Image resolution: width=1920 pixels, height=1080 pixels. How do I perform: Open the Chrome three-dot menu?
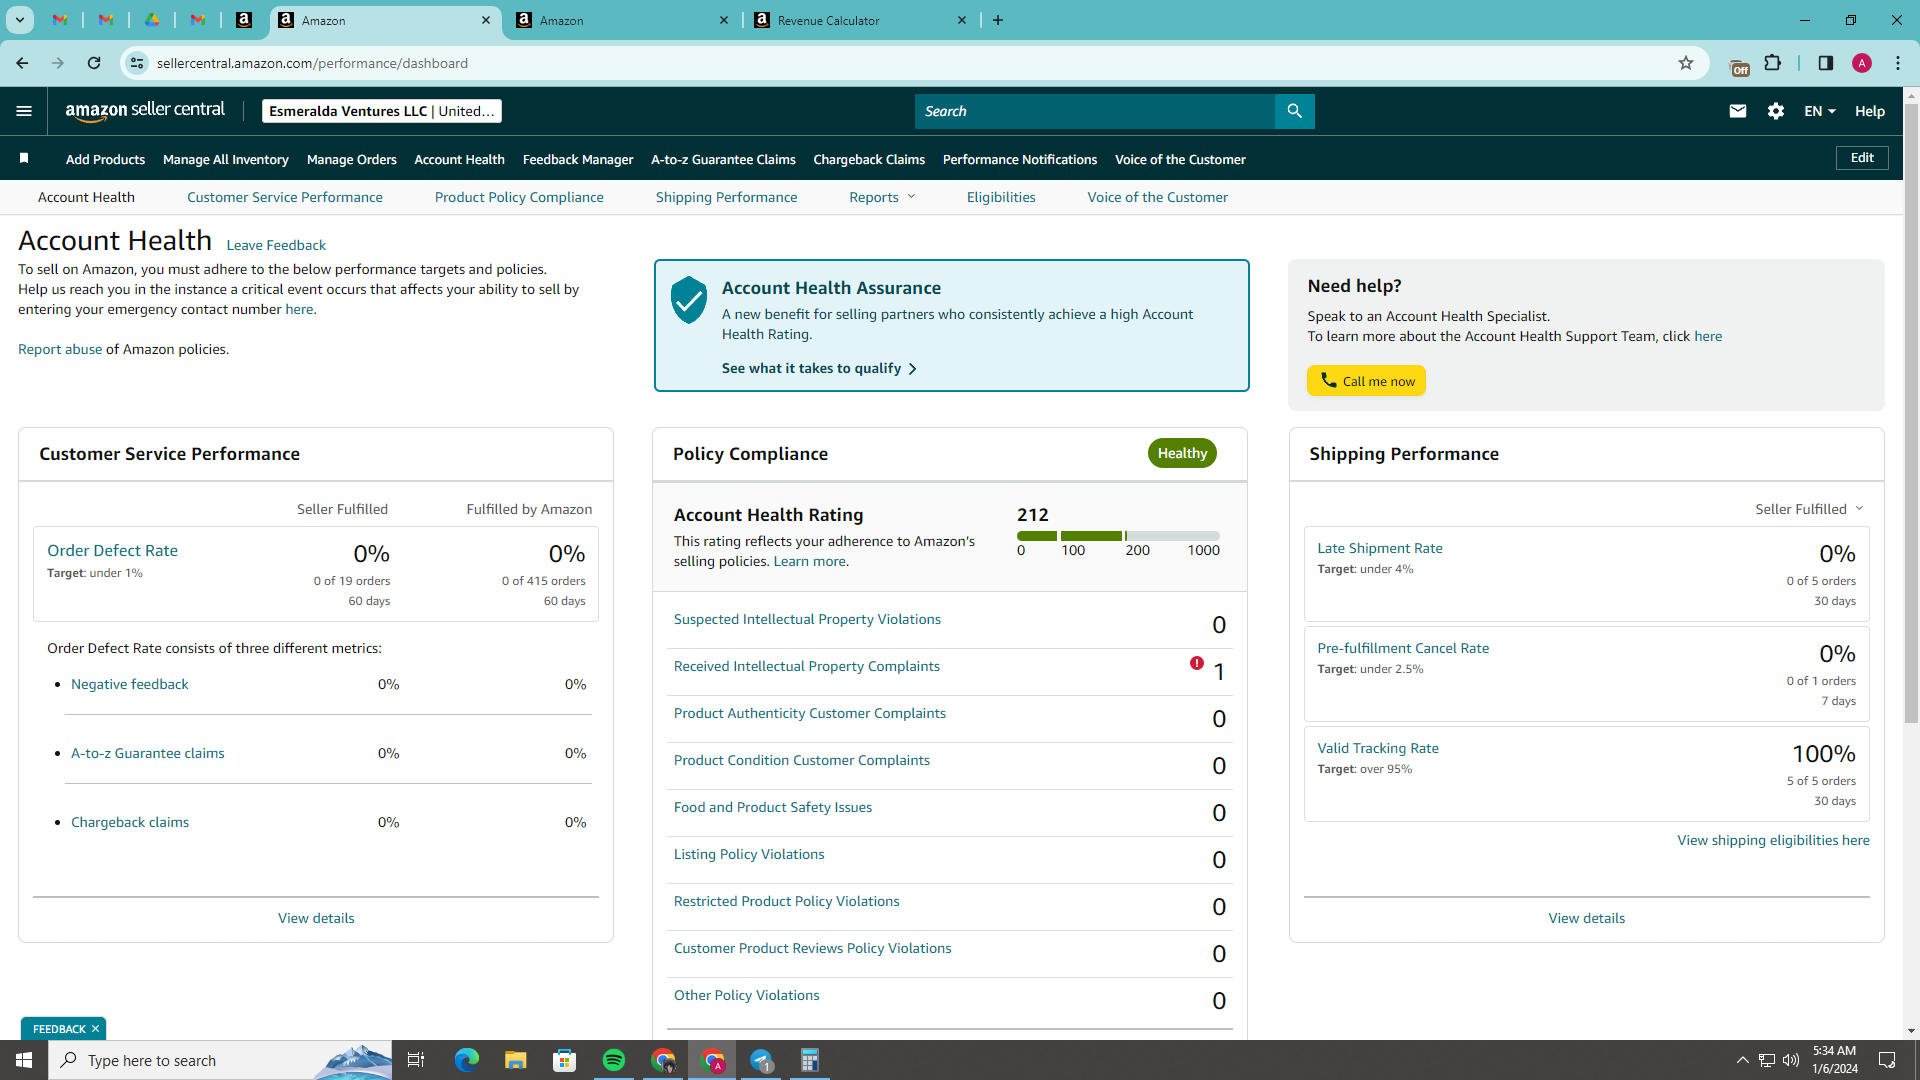pyautogui.click(x=1898, y=63)
